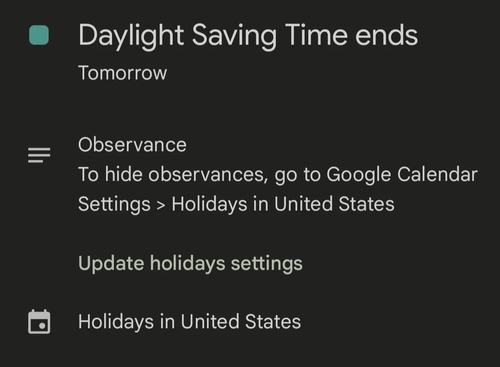This screenshot has width=500, height=367.
Task: Click the Tomorrow date text
Action: click(122, 73)
